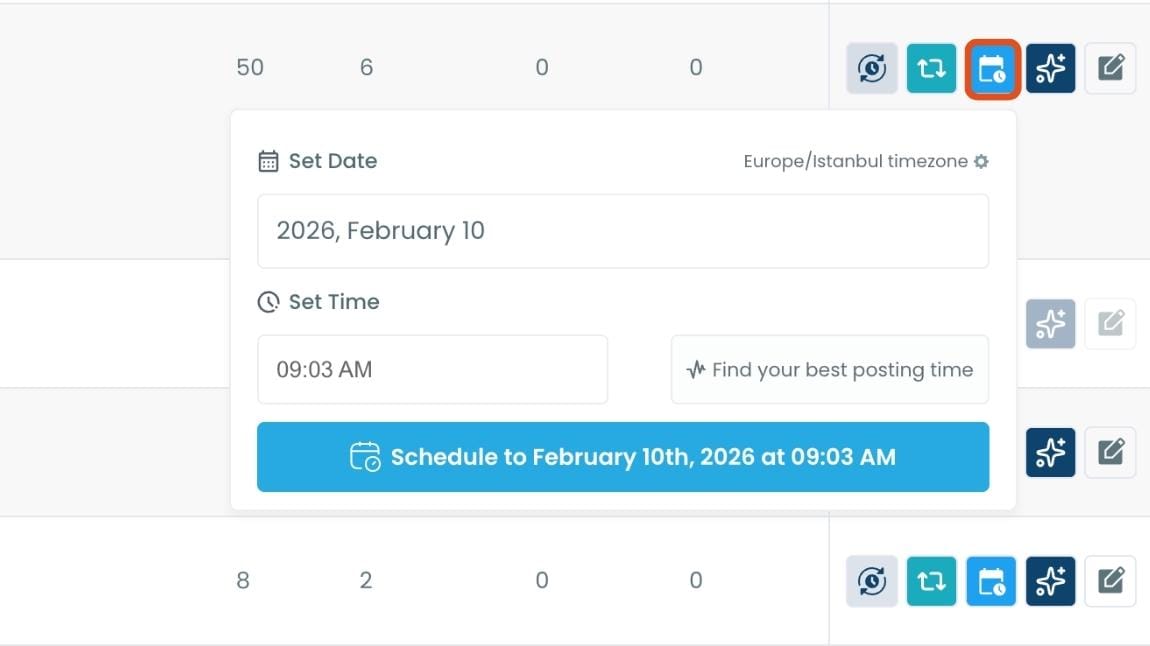Image resolution: width=1150 pixels, height=646 pixels.
Task: Click Find your best posting time
Action: click(x=829, y=369)
